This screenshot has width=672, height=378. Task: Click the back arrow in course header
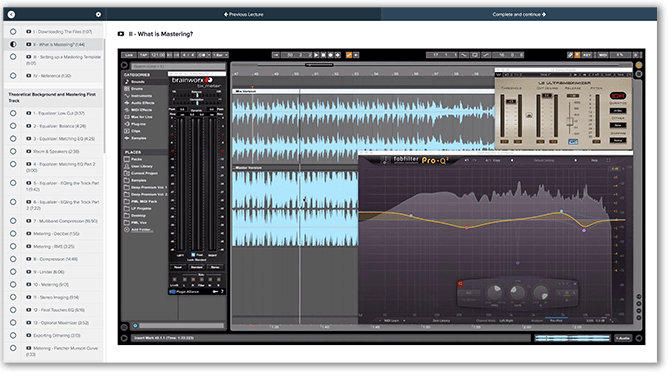pyautogui.click(x=11, y=14)
